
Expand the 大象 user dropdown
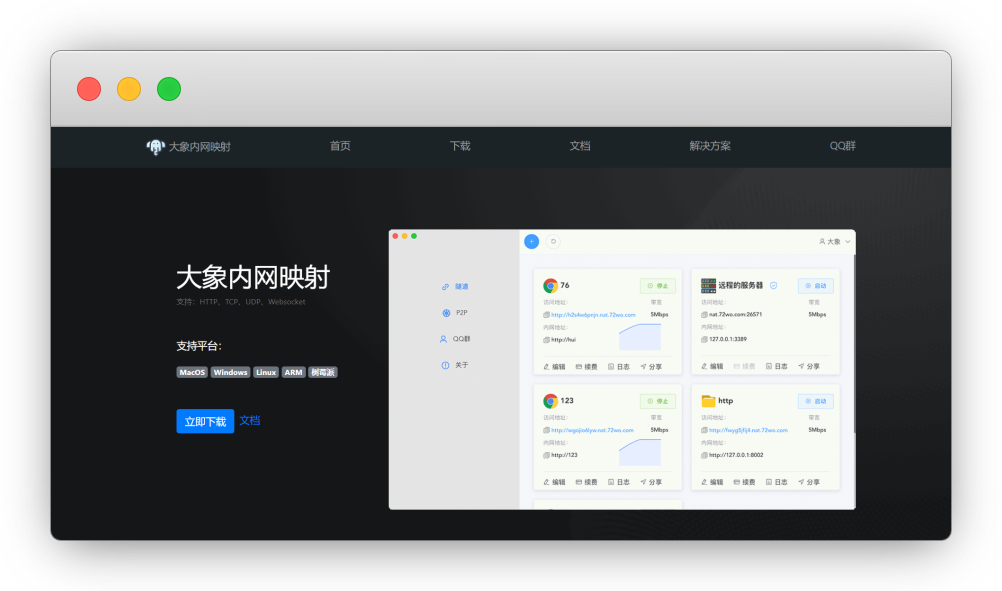click(835, 241)
